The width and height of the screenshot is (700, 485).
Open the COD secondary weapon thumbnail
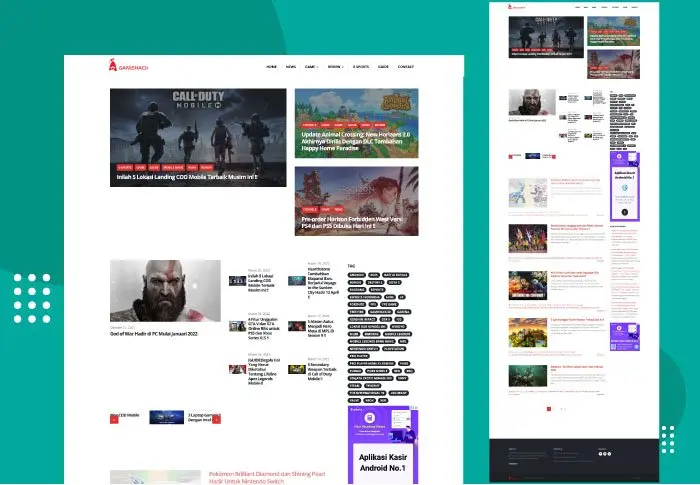297,367
